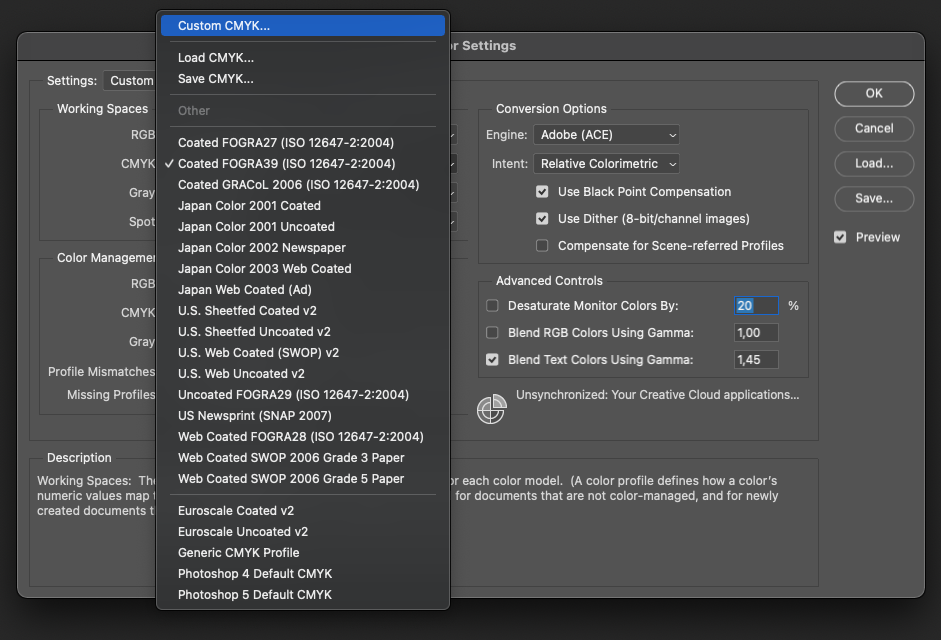Confirm settings with OK button
Image resolution: width=941 pixels, height=640 pixels.
pyautogui.click(x=874, y=94)
